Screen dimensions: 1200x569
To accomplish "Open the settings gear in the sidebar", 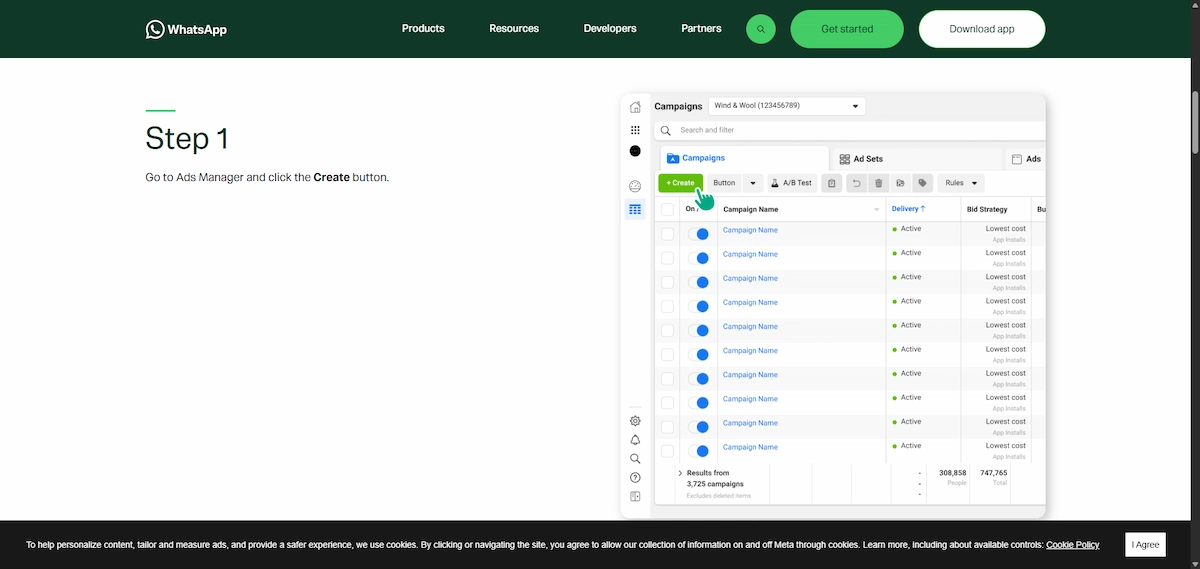I will click(x=635, y=421).
